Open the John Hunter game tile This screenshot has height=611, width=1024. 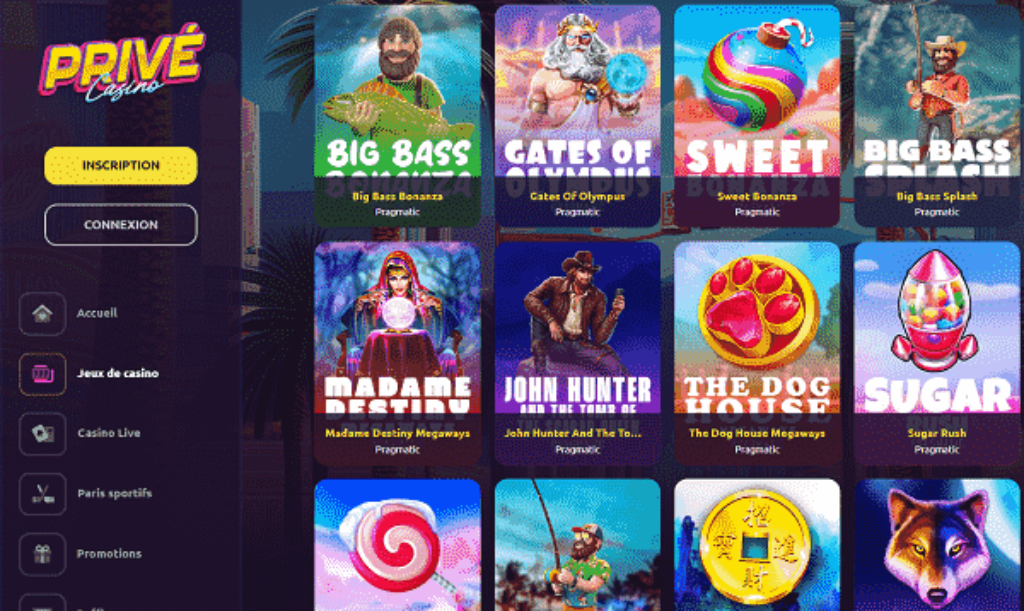click(x=577, y=353)
